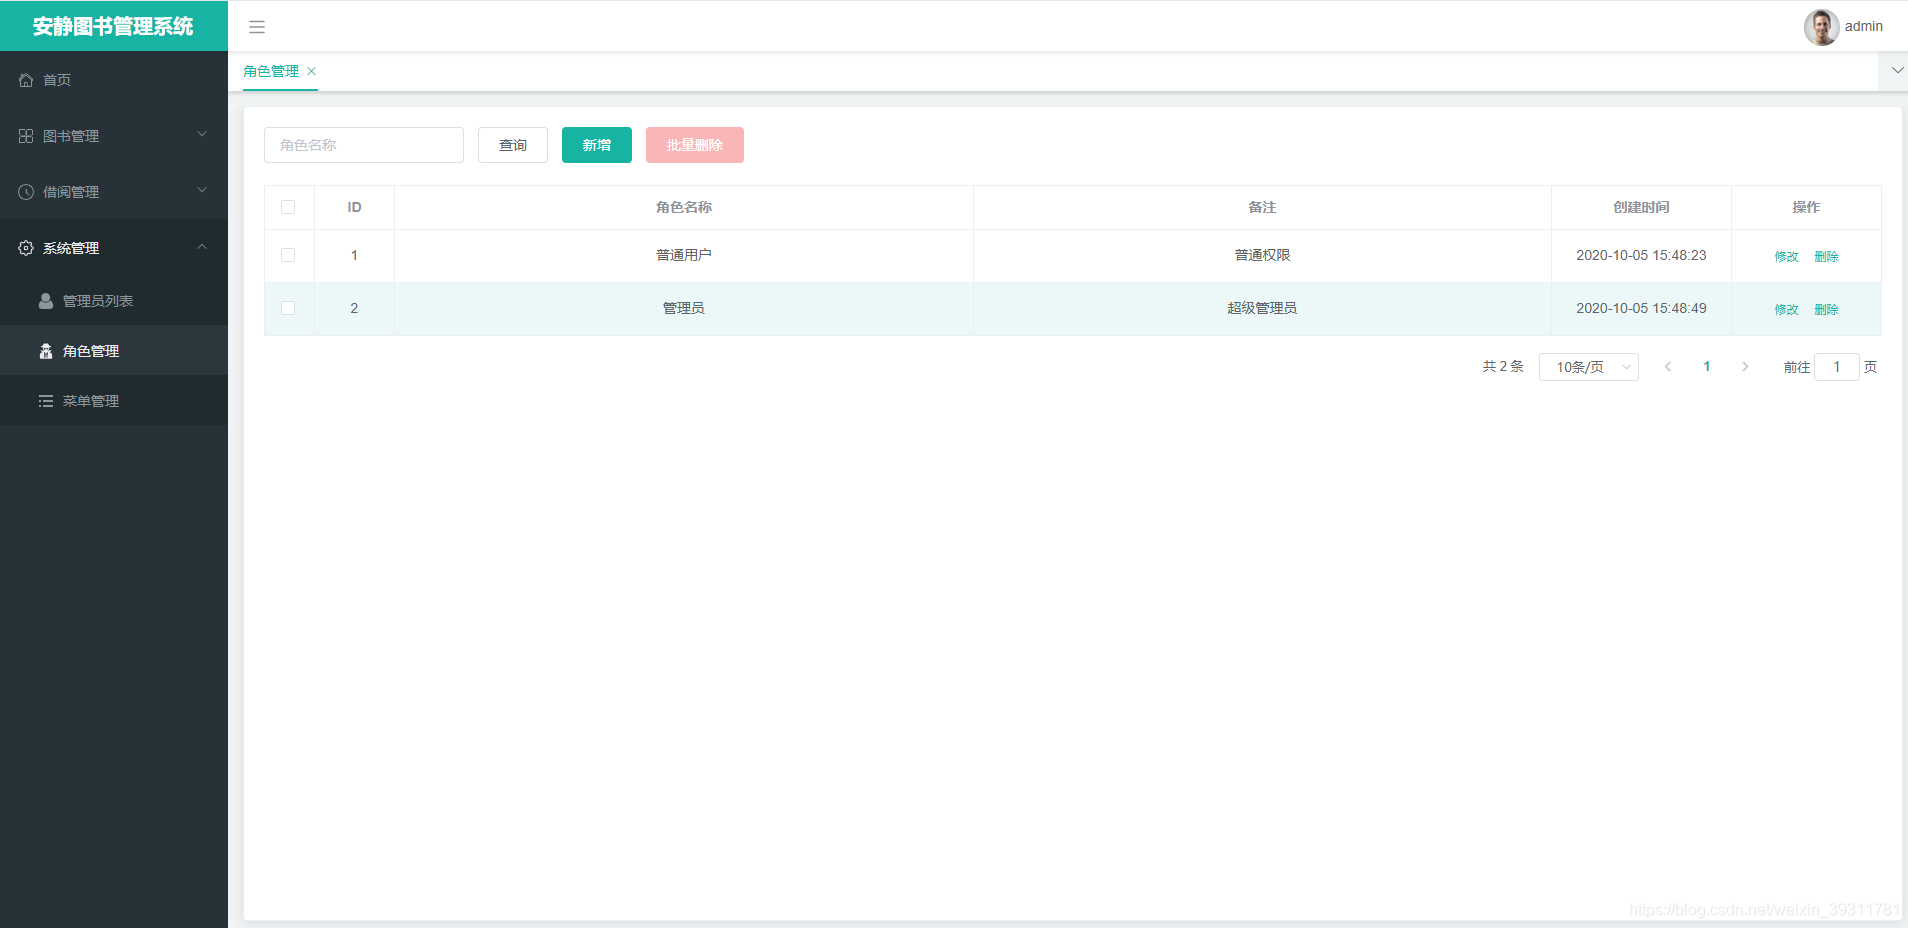The height and width of the screenshot is (928, 1908).
Task: Click the role icon beside 角色管理
Action: point(46,351)
